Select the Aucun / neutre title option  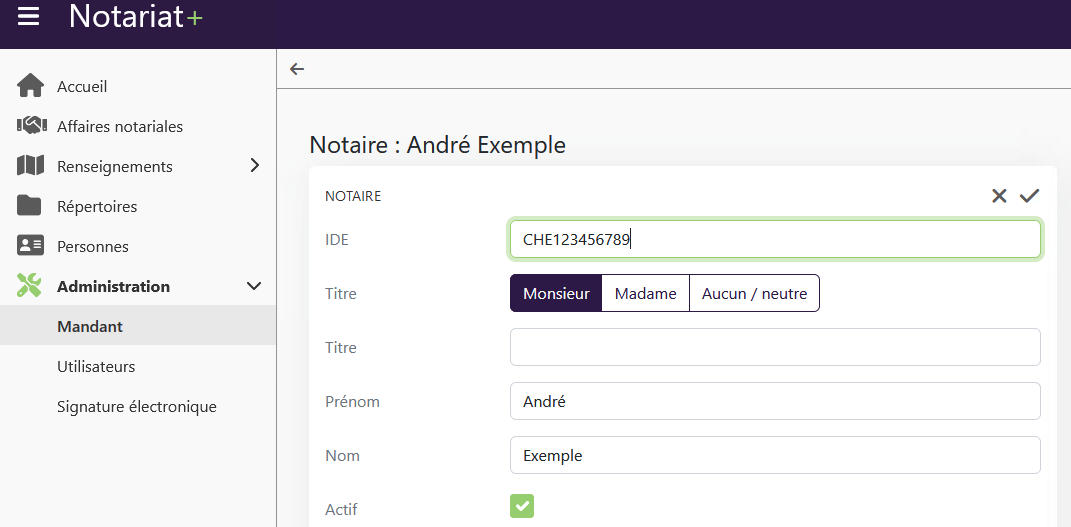click(x=754, y=294)
